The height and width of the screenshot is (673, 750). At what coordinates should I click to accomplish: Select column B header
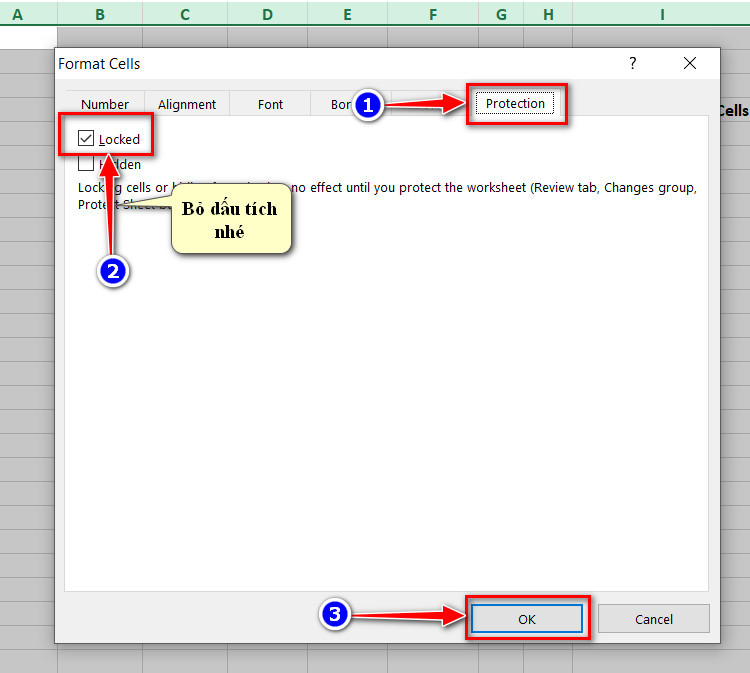pos(100,14)
